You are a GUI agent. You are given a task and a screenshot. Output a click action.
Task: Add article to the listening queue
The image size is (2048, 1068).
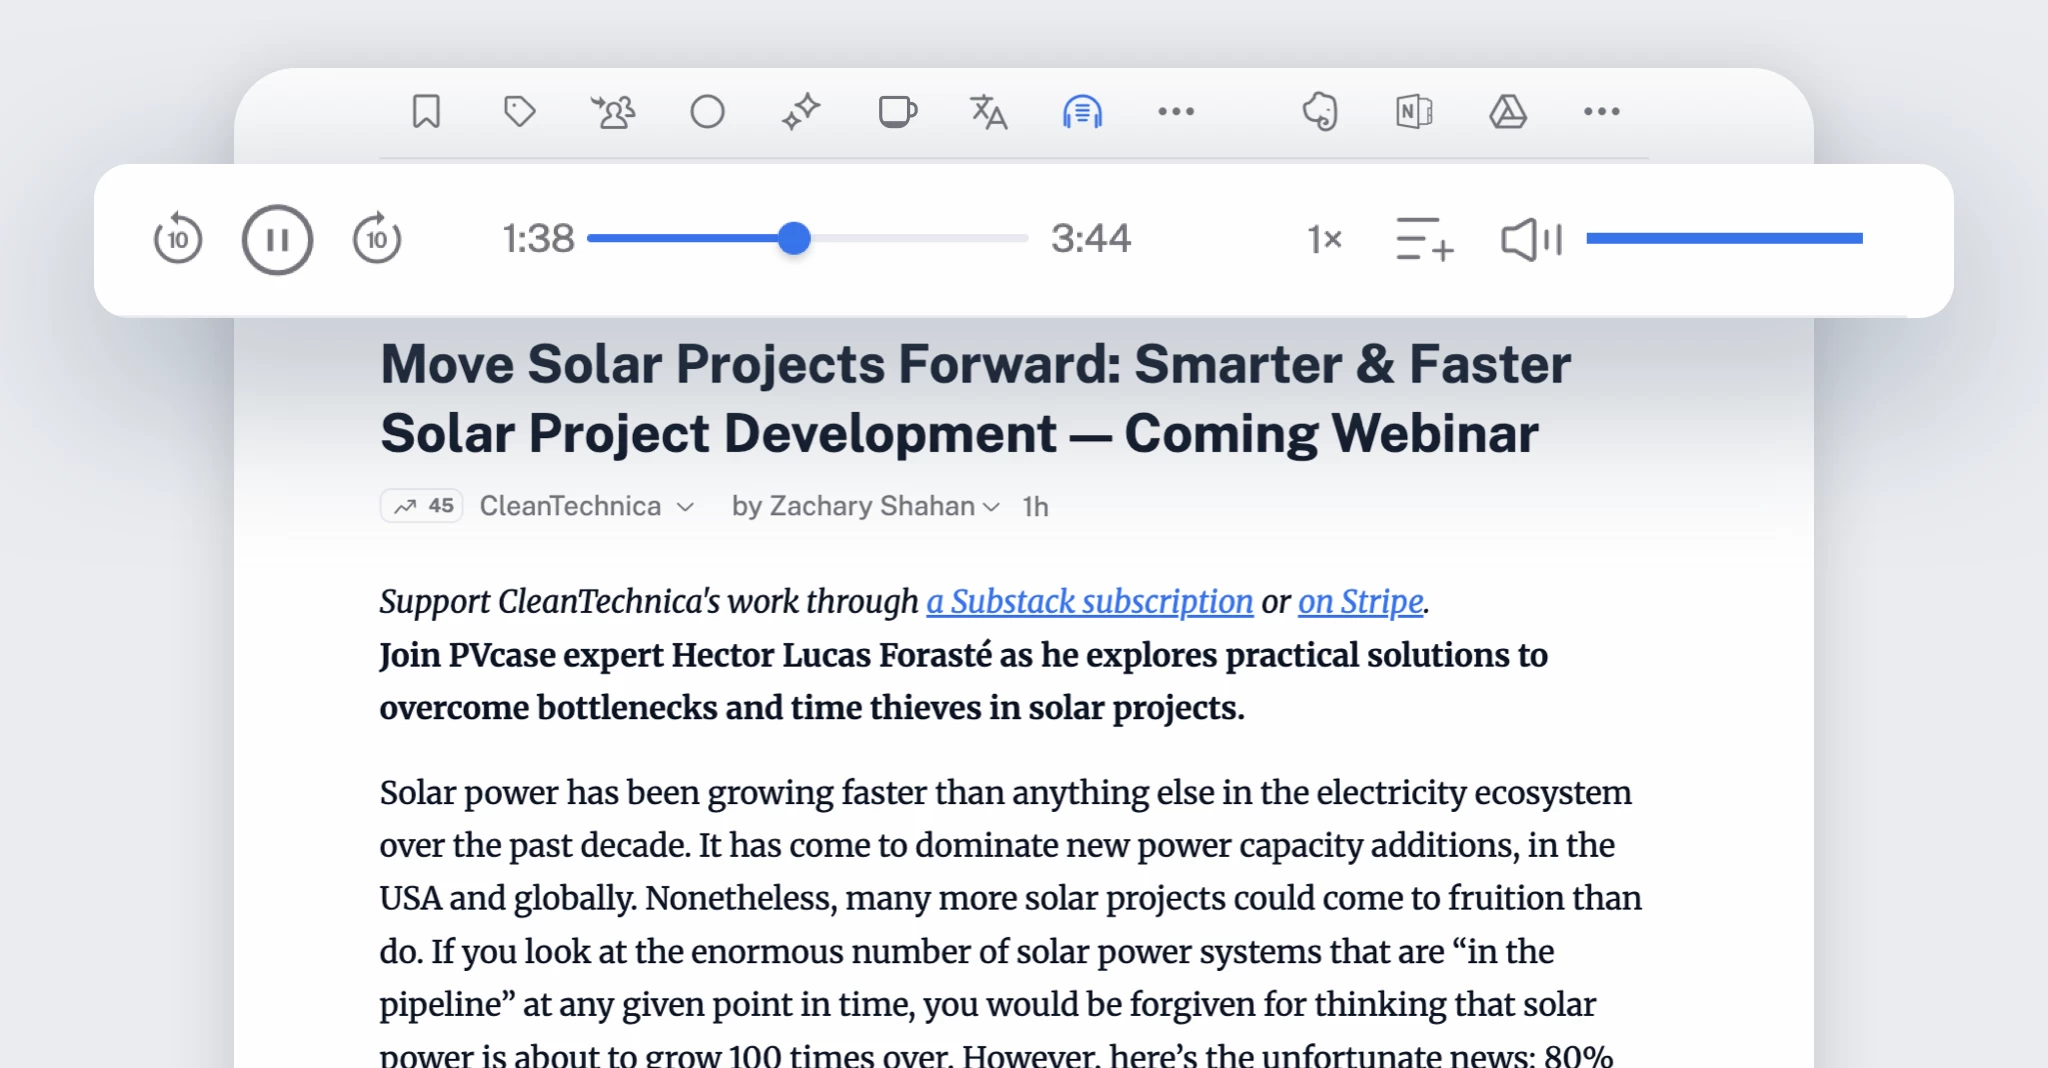1424,239
